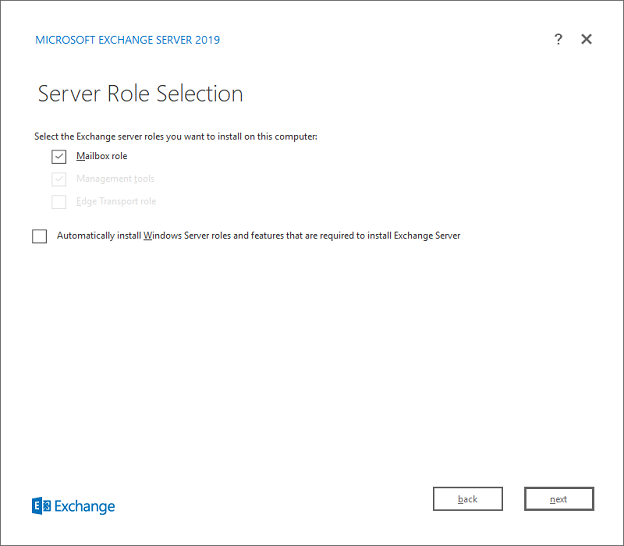Click the 'Edge Transport role' label text
Image resolution: width=624 pixels, height=546 pixels.
point(116,202)
